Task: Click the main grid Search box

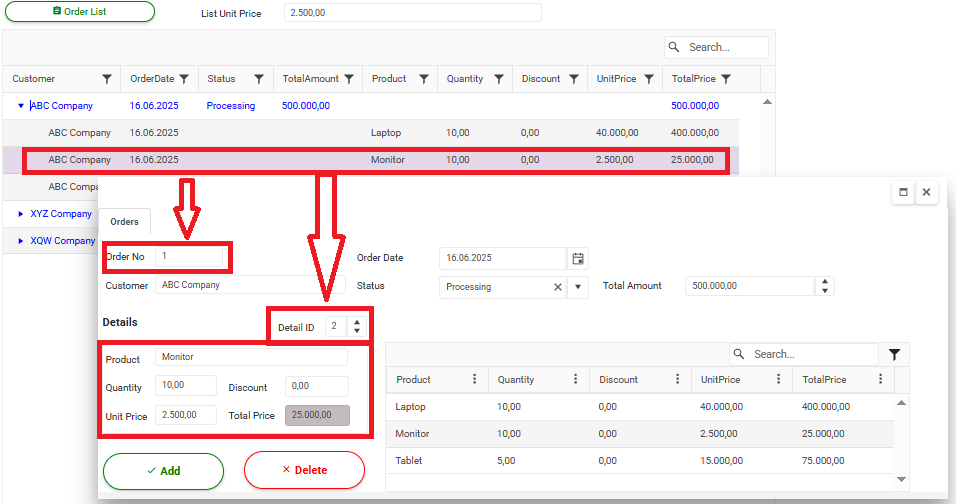Action: 716,47
